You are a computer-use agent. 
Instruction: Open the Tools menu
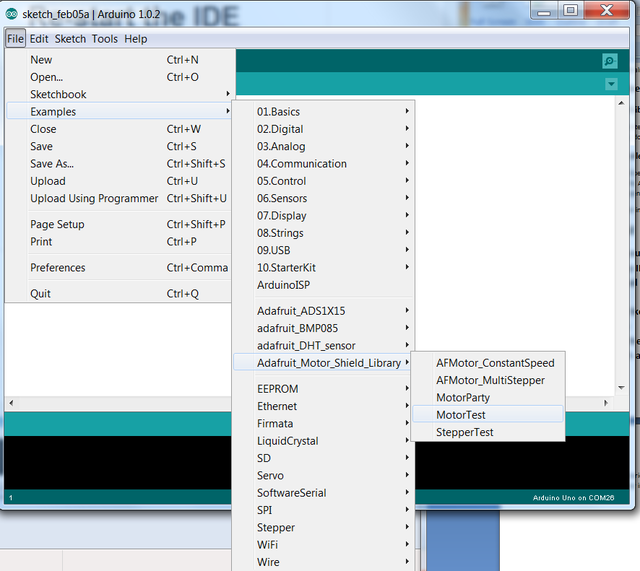[104, 39]
